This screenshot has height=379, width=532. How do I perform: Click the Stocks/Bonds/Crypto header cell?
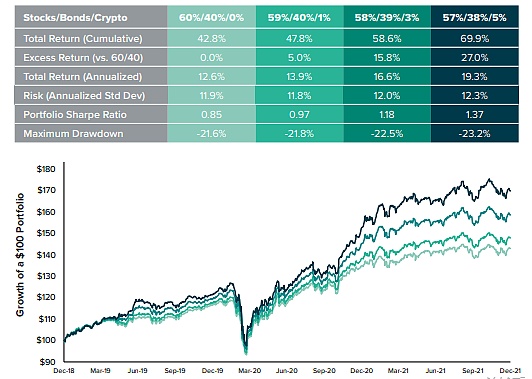click(91, 17)
